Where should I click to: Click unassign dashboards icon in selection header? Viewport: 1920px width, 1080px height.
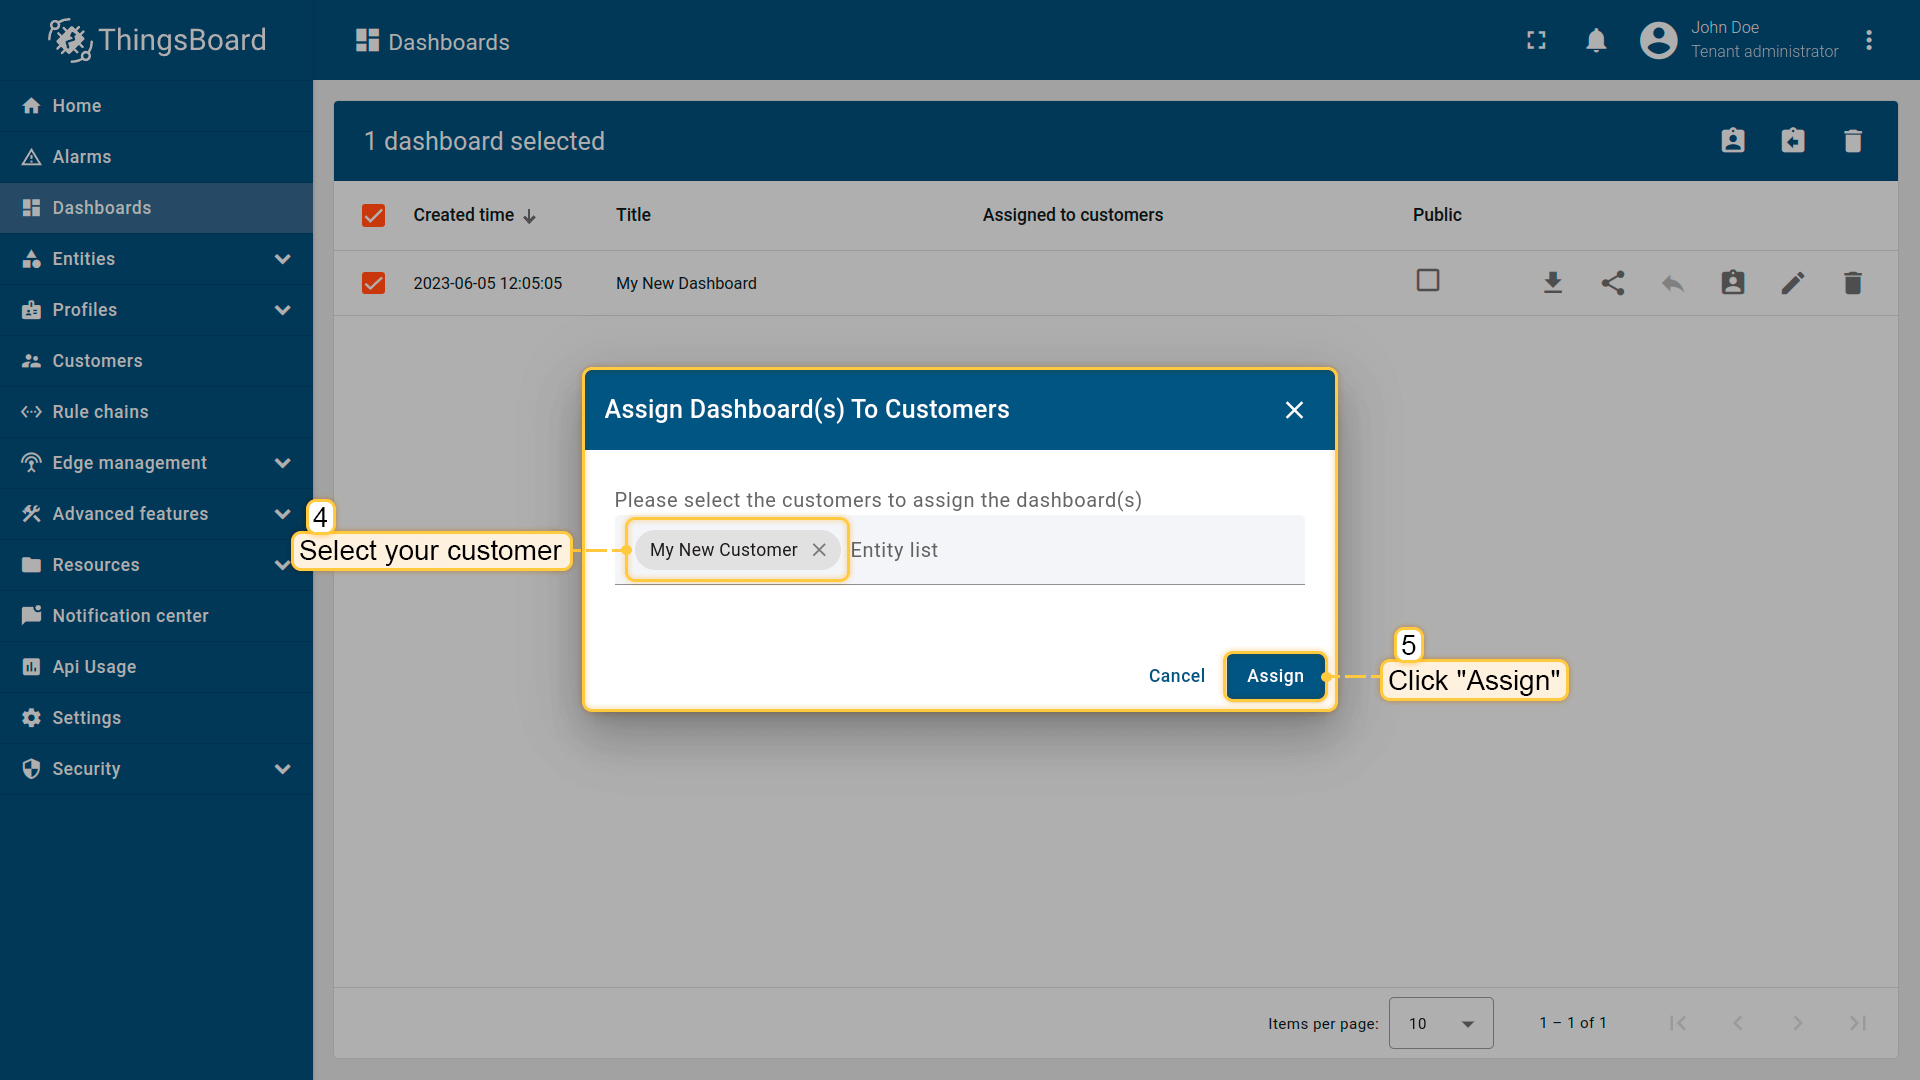[1792, 141]
